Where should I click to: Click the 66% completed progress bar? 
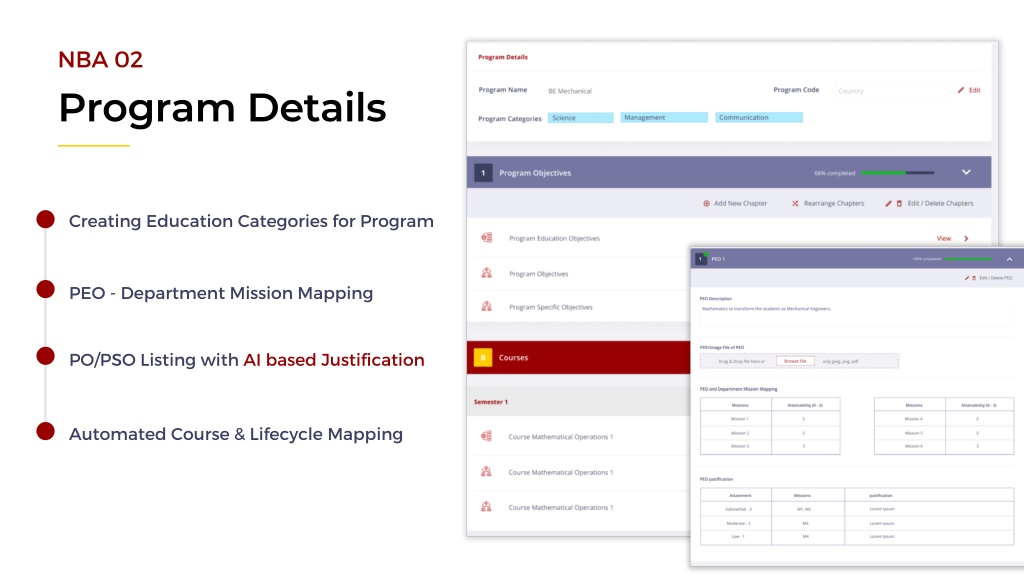(897, 173)
